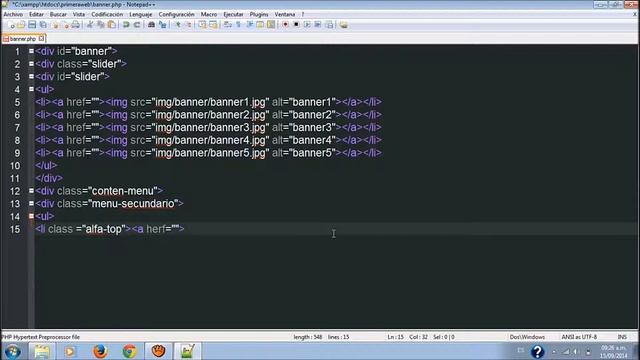Screen dimensions: 640x360
Task: Click the Copy toolbar icon
Action: pyautogui.click(x=100, y=25)
